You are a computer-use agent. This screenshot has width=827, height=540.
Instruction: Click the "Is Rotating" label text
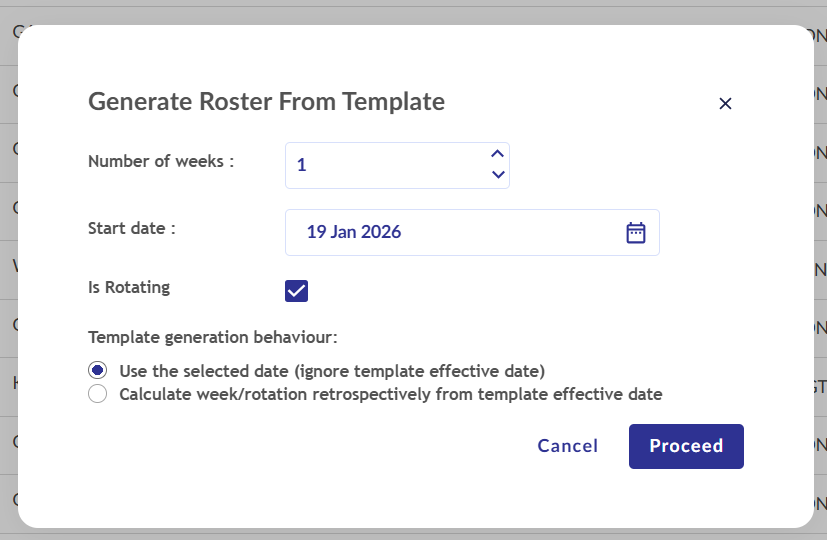pos(129,288)
